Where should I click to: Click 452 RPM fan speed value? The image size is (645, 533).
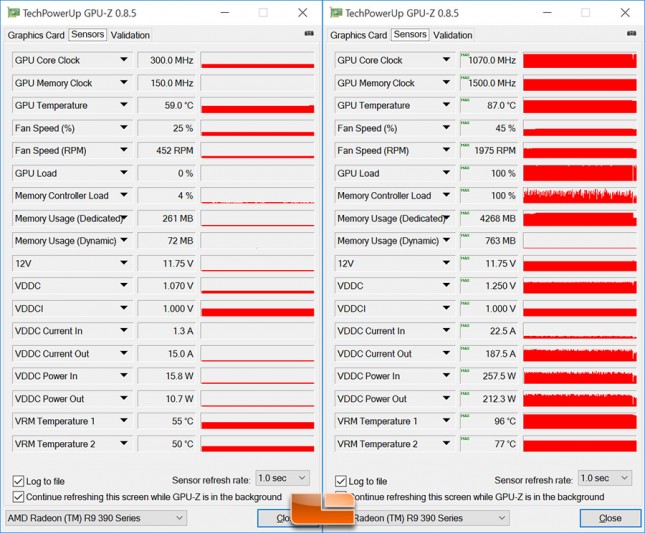(167, 151)
